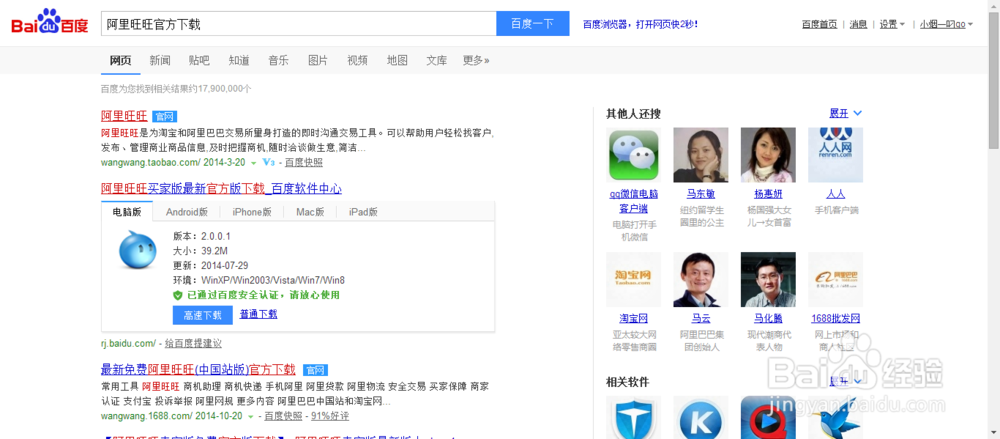
Task: Open 马云 photo thumbnail
Action: (700, 279)
